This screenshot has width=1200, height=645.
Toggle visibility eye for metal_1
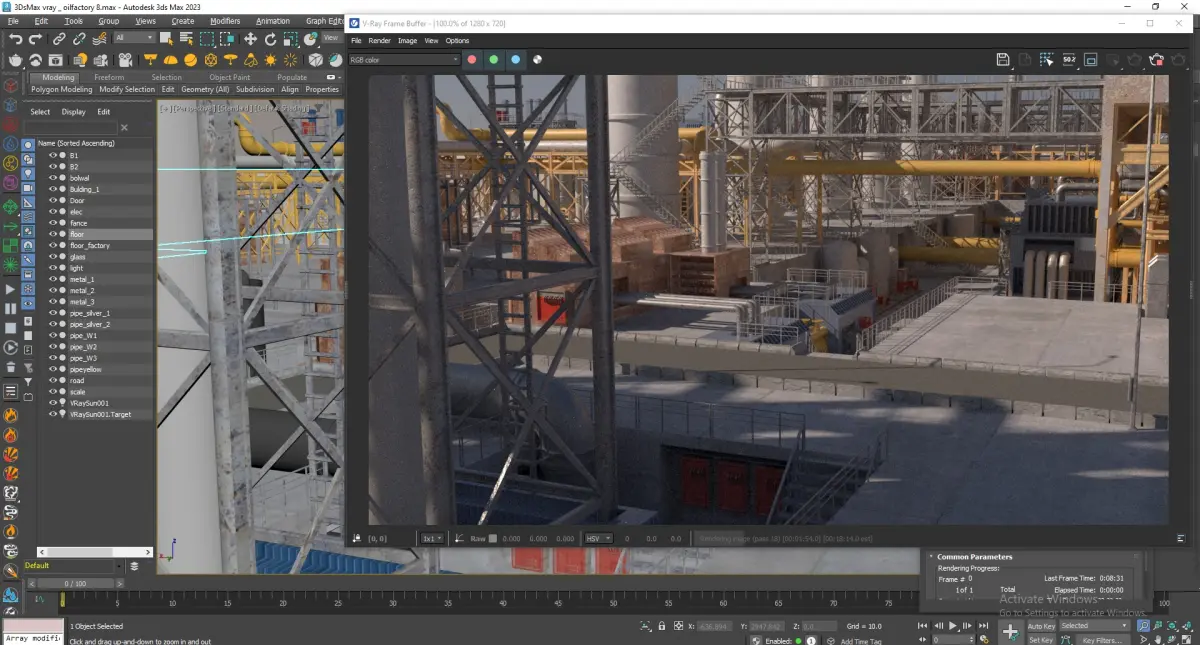pos(52,280)
